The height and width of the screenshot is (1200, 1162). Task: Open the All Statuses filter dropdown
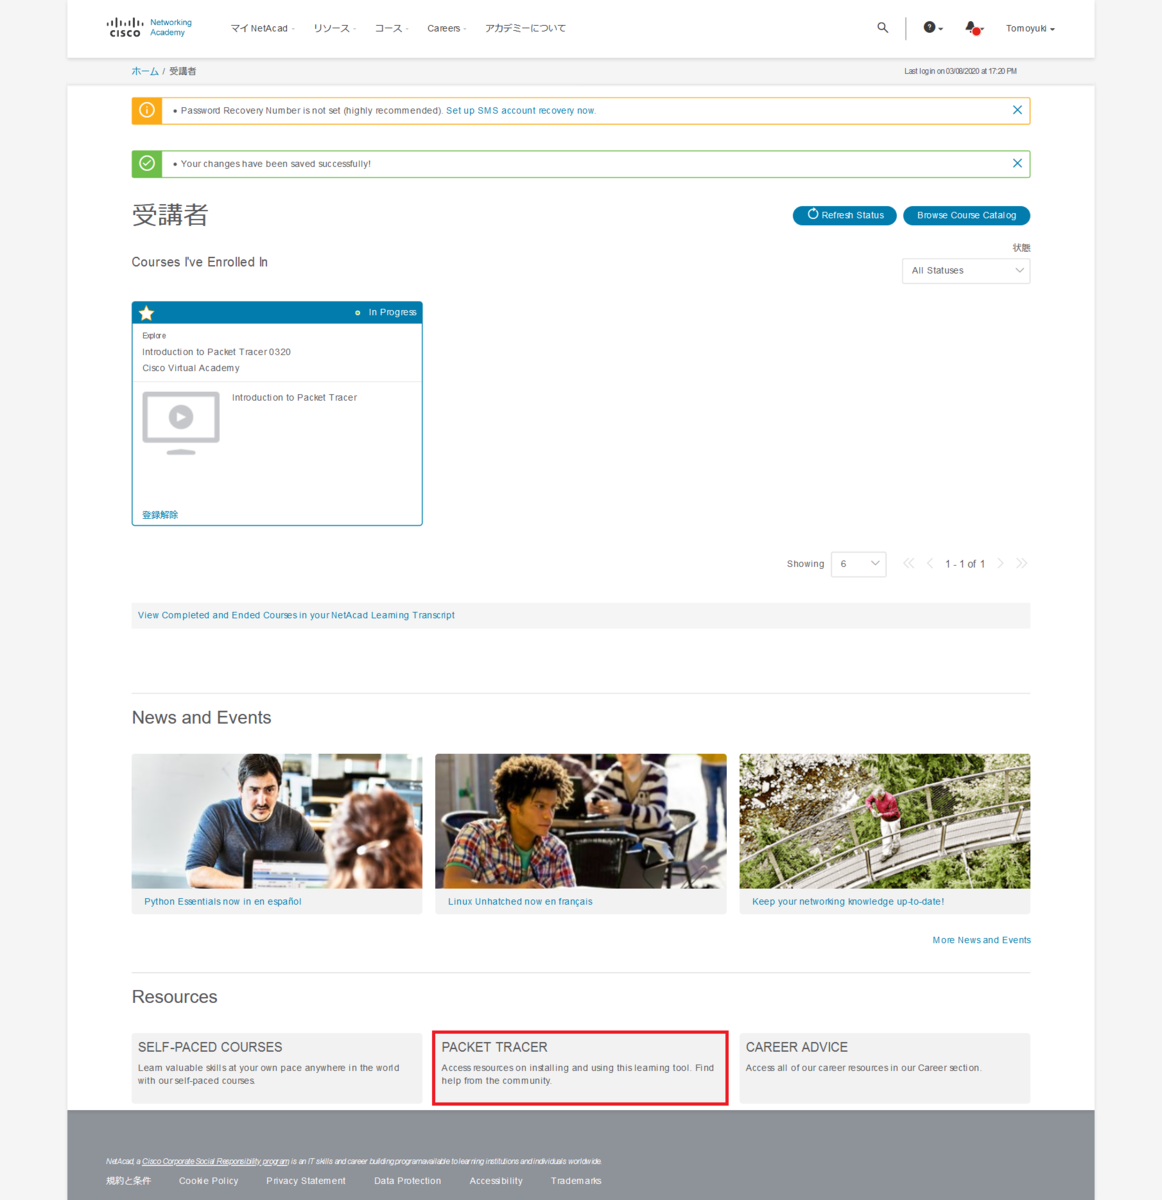click(x=965, y=270)
